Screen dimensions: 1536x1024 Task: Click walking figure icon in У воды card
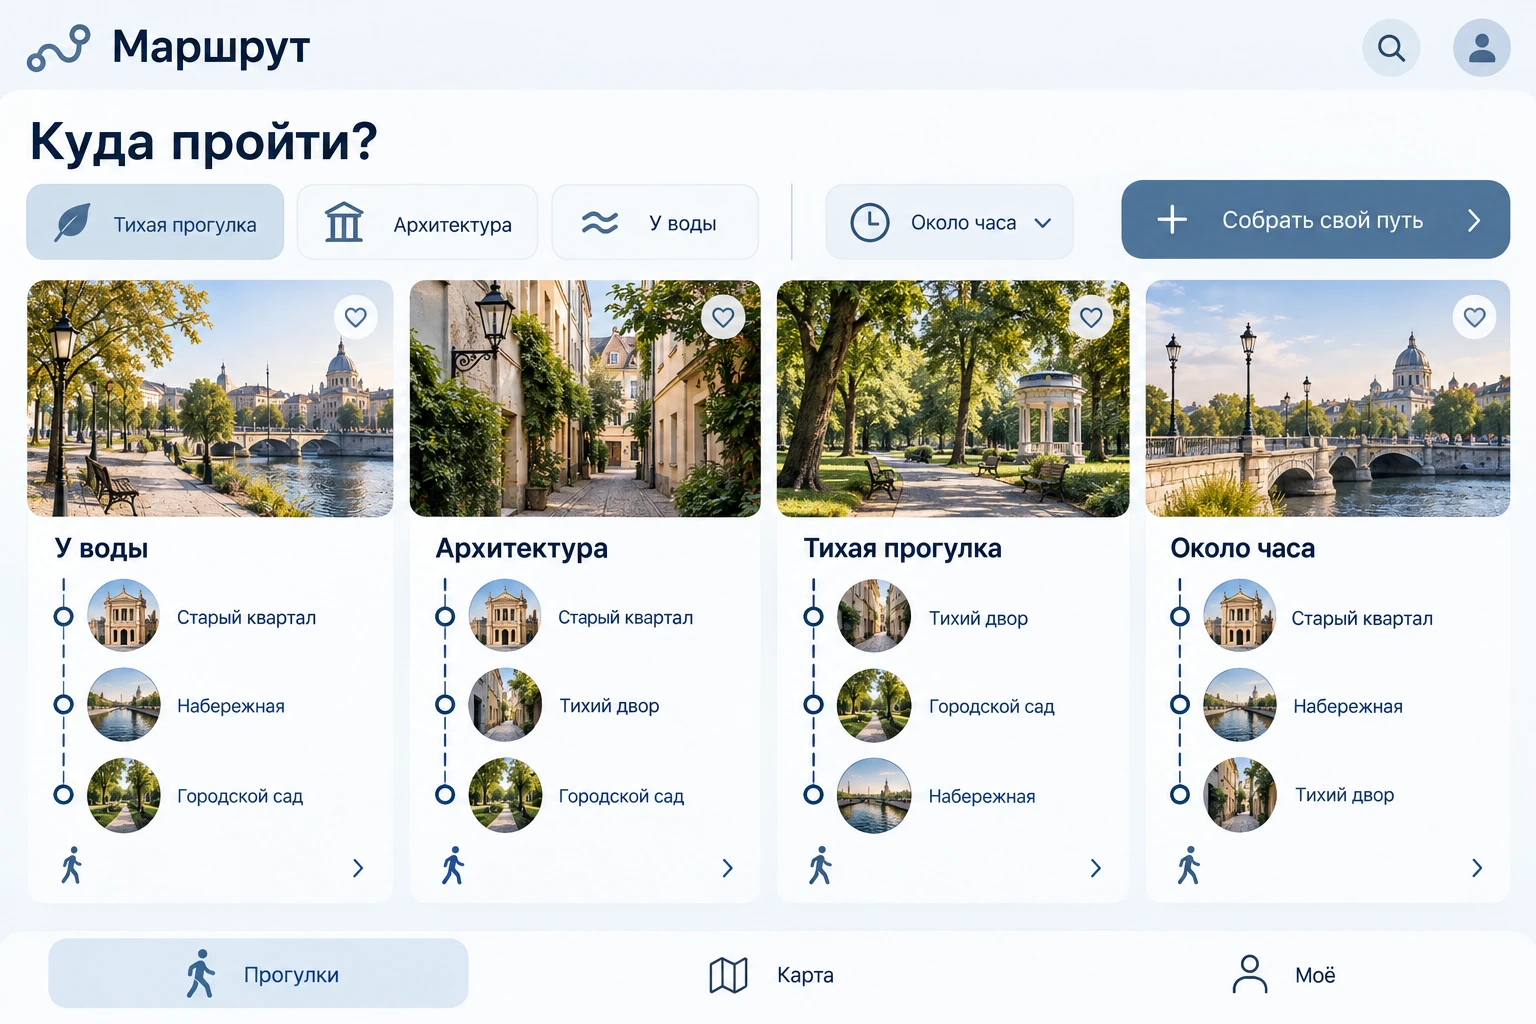tap(71, 866)
